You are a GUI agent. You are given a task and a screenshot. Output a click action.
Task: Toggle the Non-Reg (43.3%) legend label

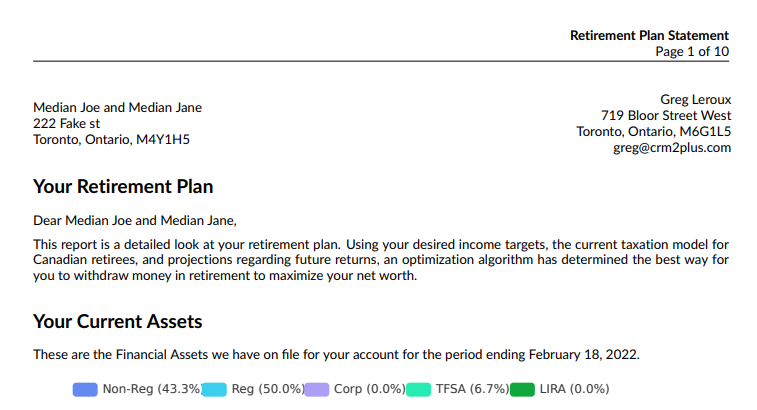coord(152,389)
